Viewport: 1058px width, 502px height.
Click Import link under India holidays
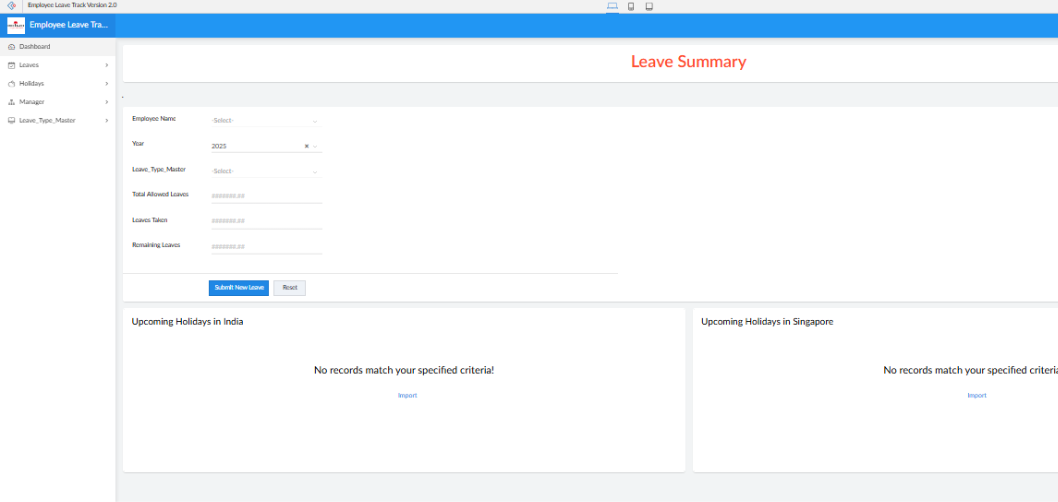click(407, 396)
